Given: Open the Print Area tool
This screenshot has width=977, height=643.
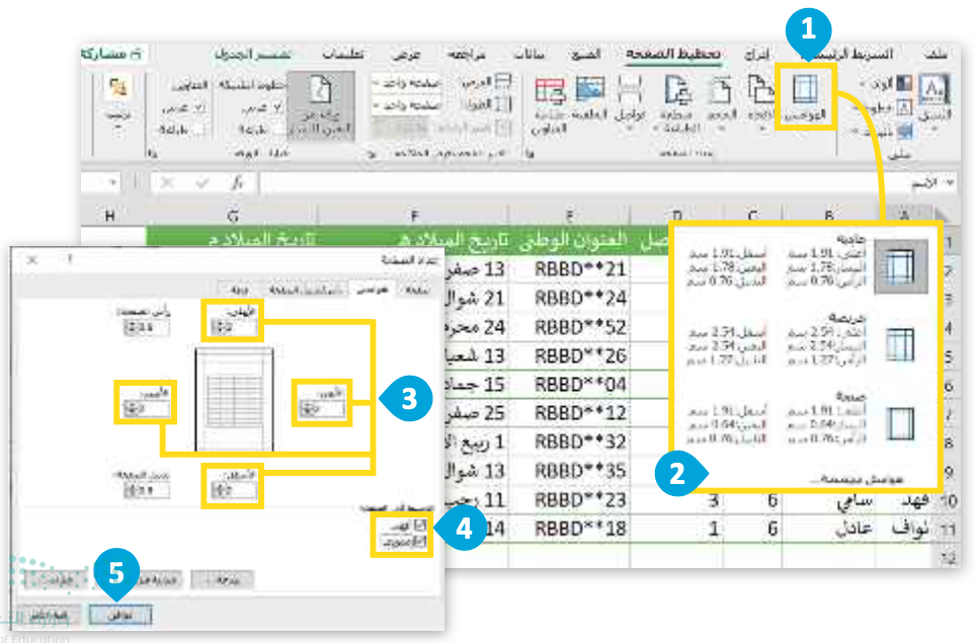Looking at the screenshot, I should pos(677,103).
